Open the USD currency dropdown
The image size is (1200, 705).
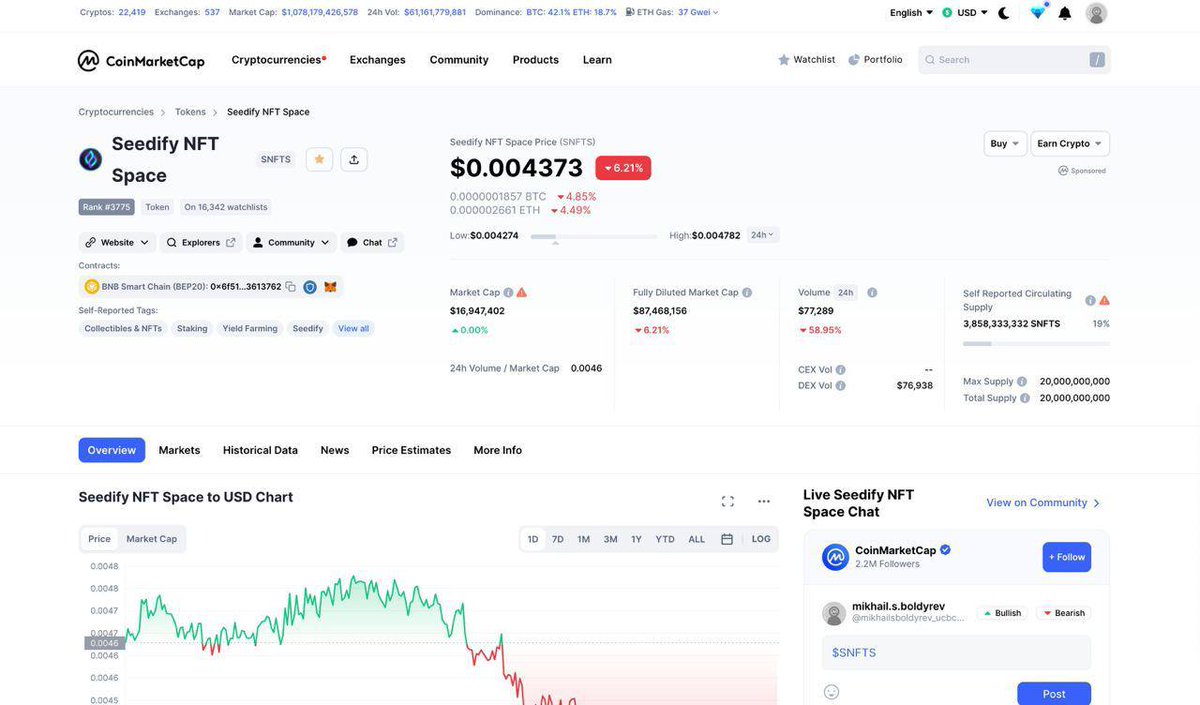point(965,13)
